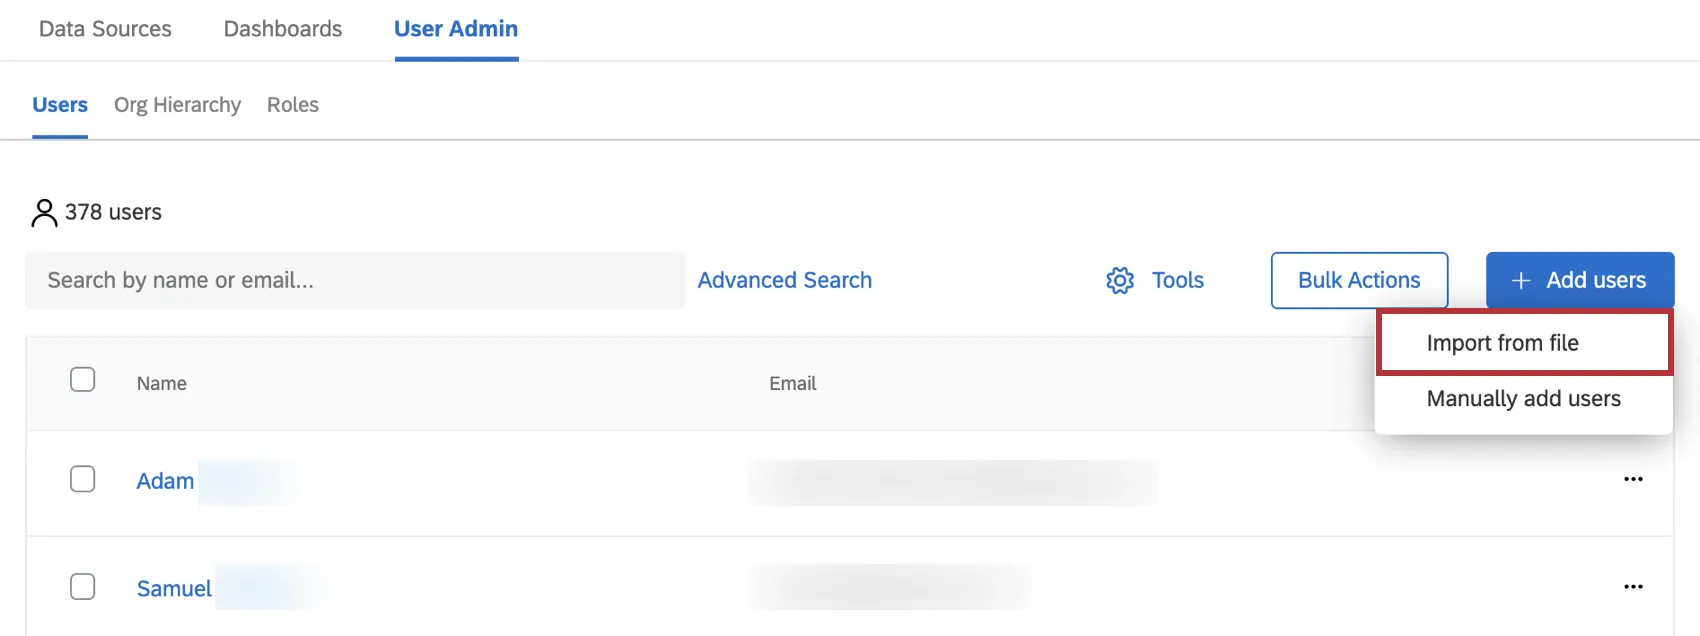Check the checkbox next to Samuel
The height and width of the screenshot is (636, 1700).
[83, 588]
